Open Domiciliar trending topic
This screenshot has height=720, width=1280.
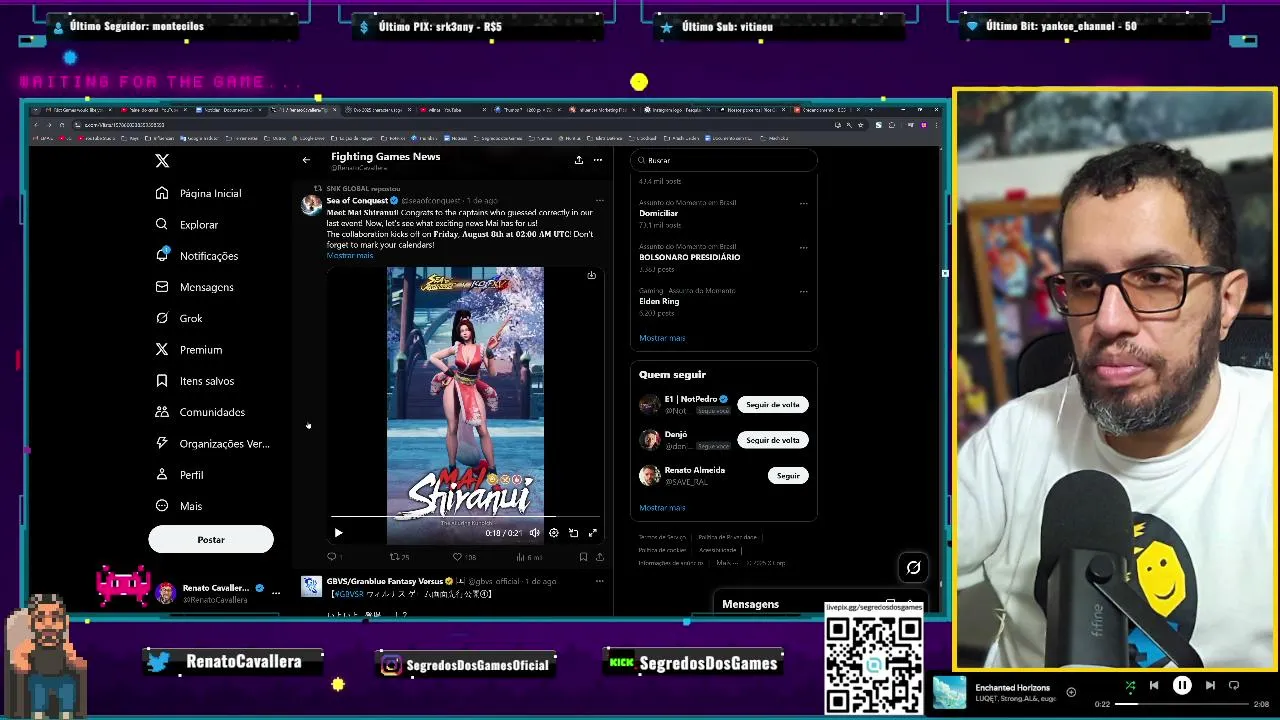(x=658, y=213)
